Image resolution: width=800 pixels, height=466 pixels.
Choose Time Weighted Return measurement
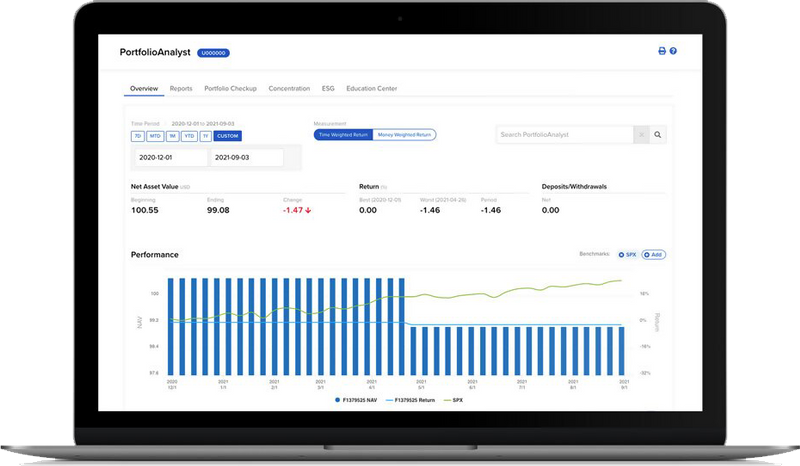click(x=343, y=135)
